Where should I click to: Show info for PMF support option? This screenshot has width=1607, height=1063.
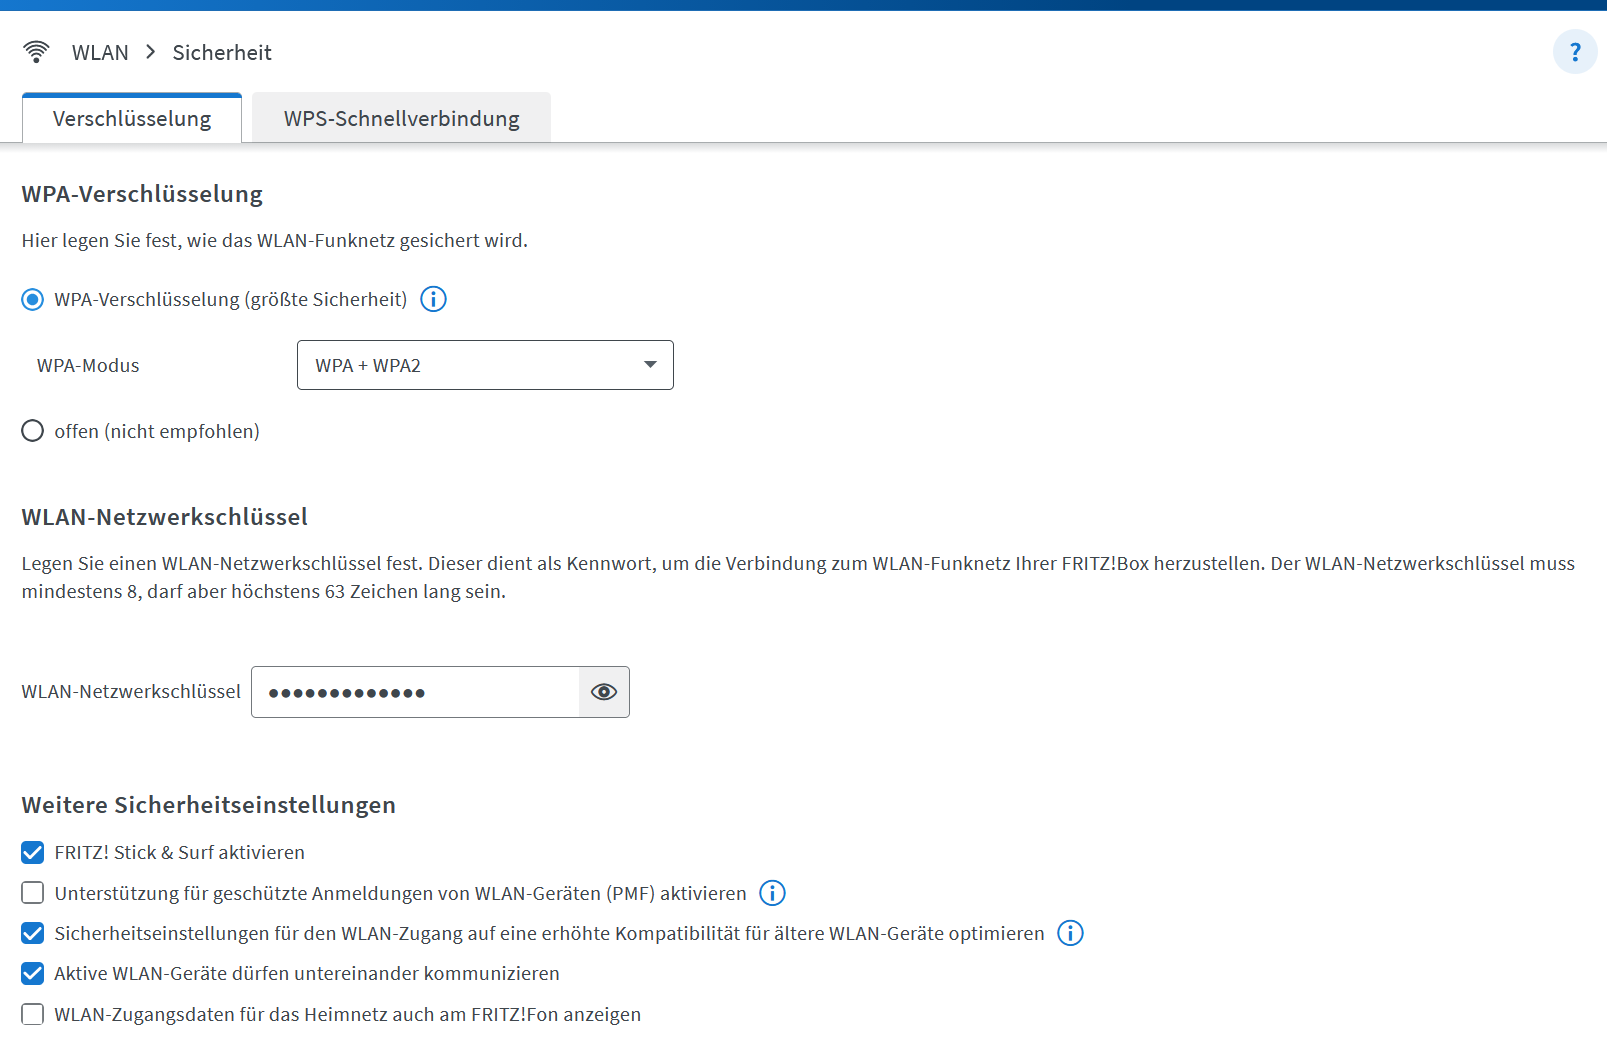tap(772, 893)
